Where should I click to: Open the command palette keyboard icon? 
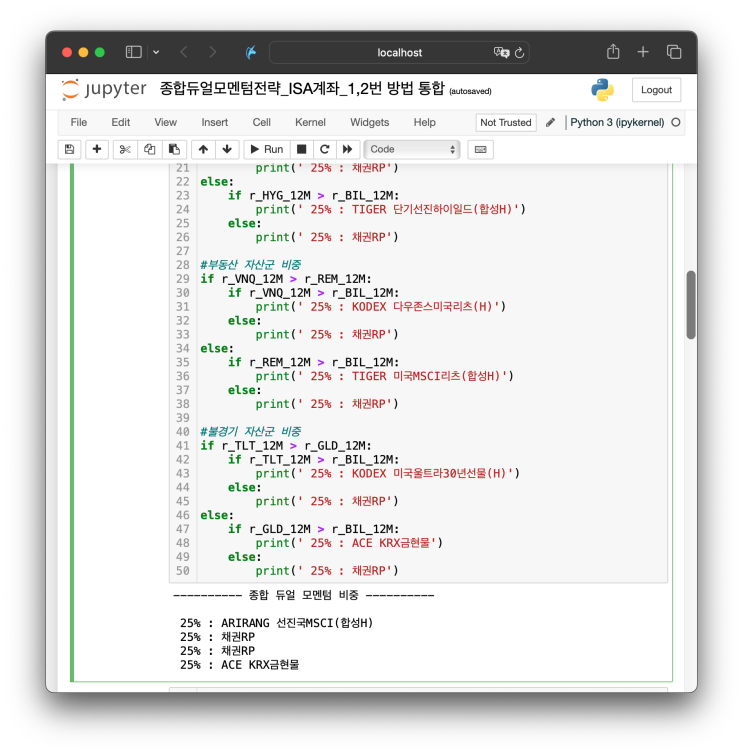click(480, 149)
